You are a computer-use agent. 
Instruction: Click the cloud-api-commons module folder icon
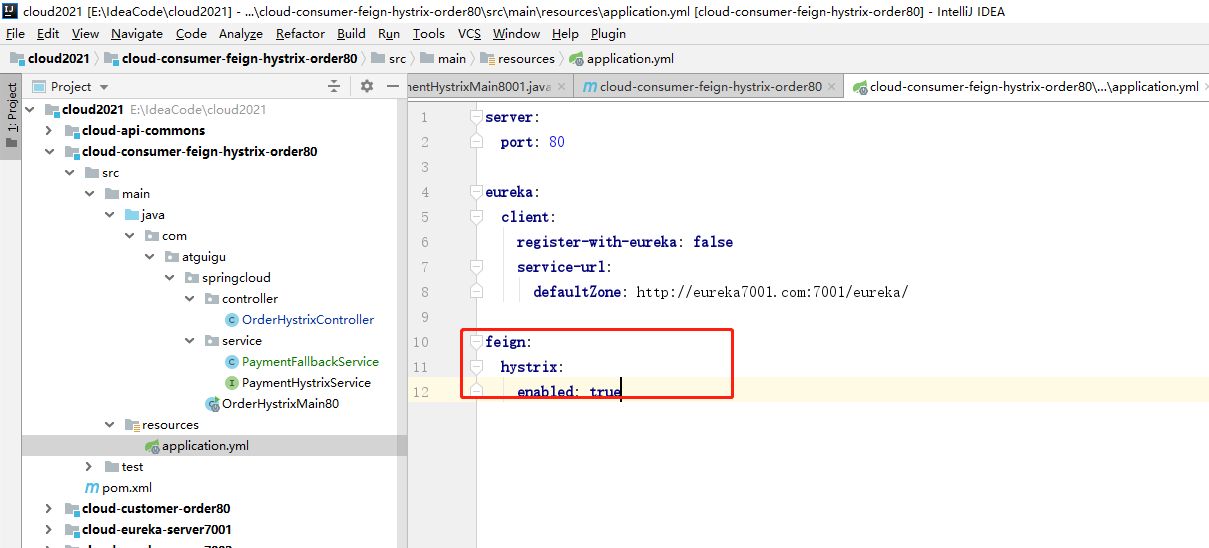click(x=72, y=131)
